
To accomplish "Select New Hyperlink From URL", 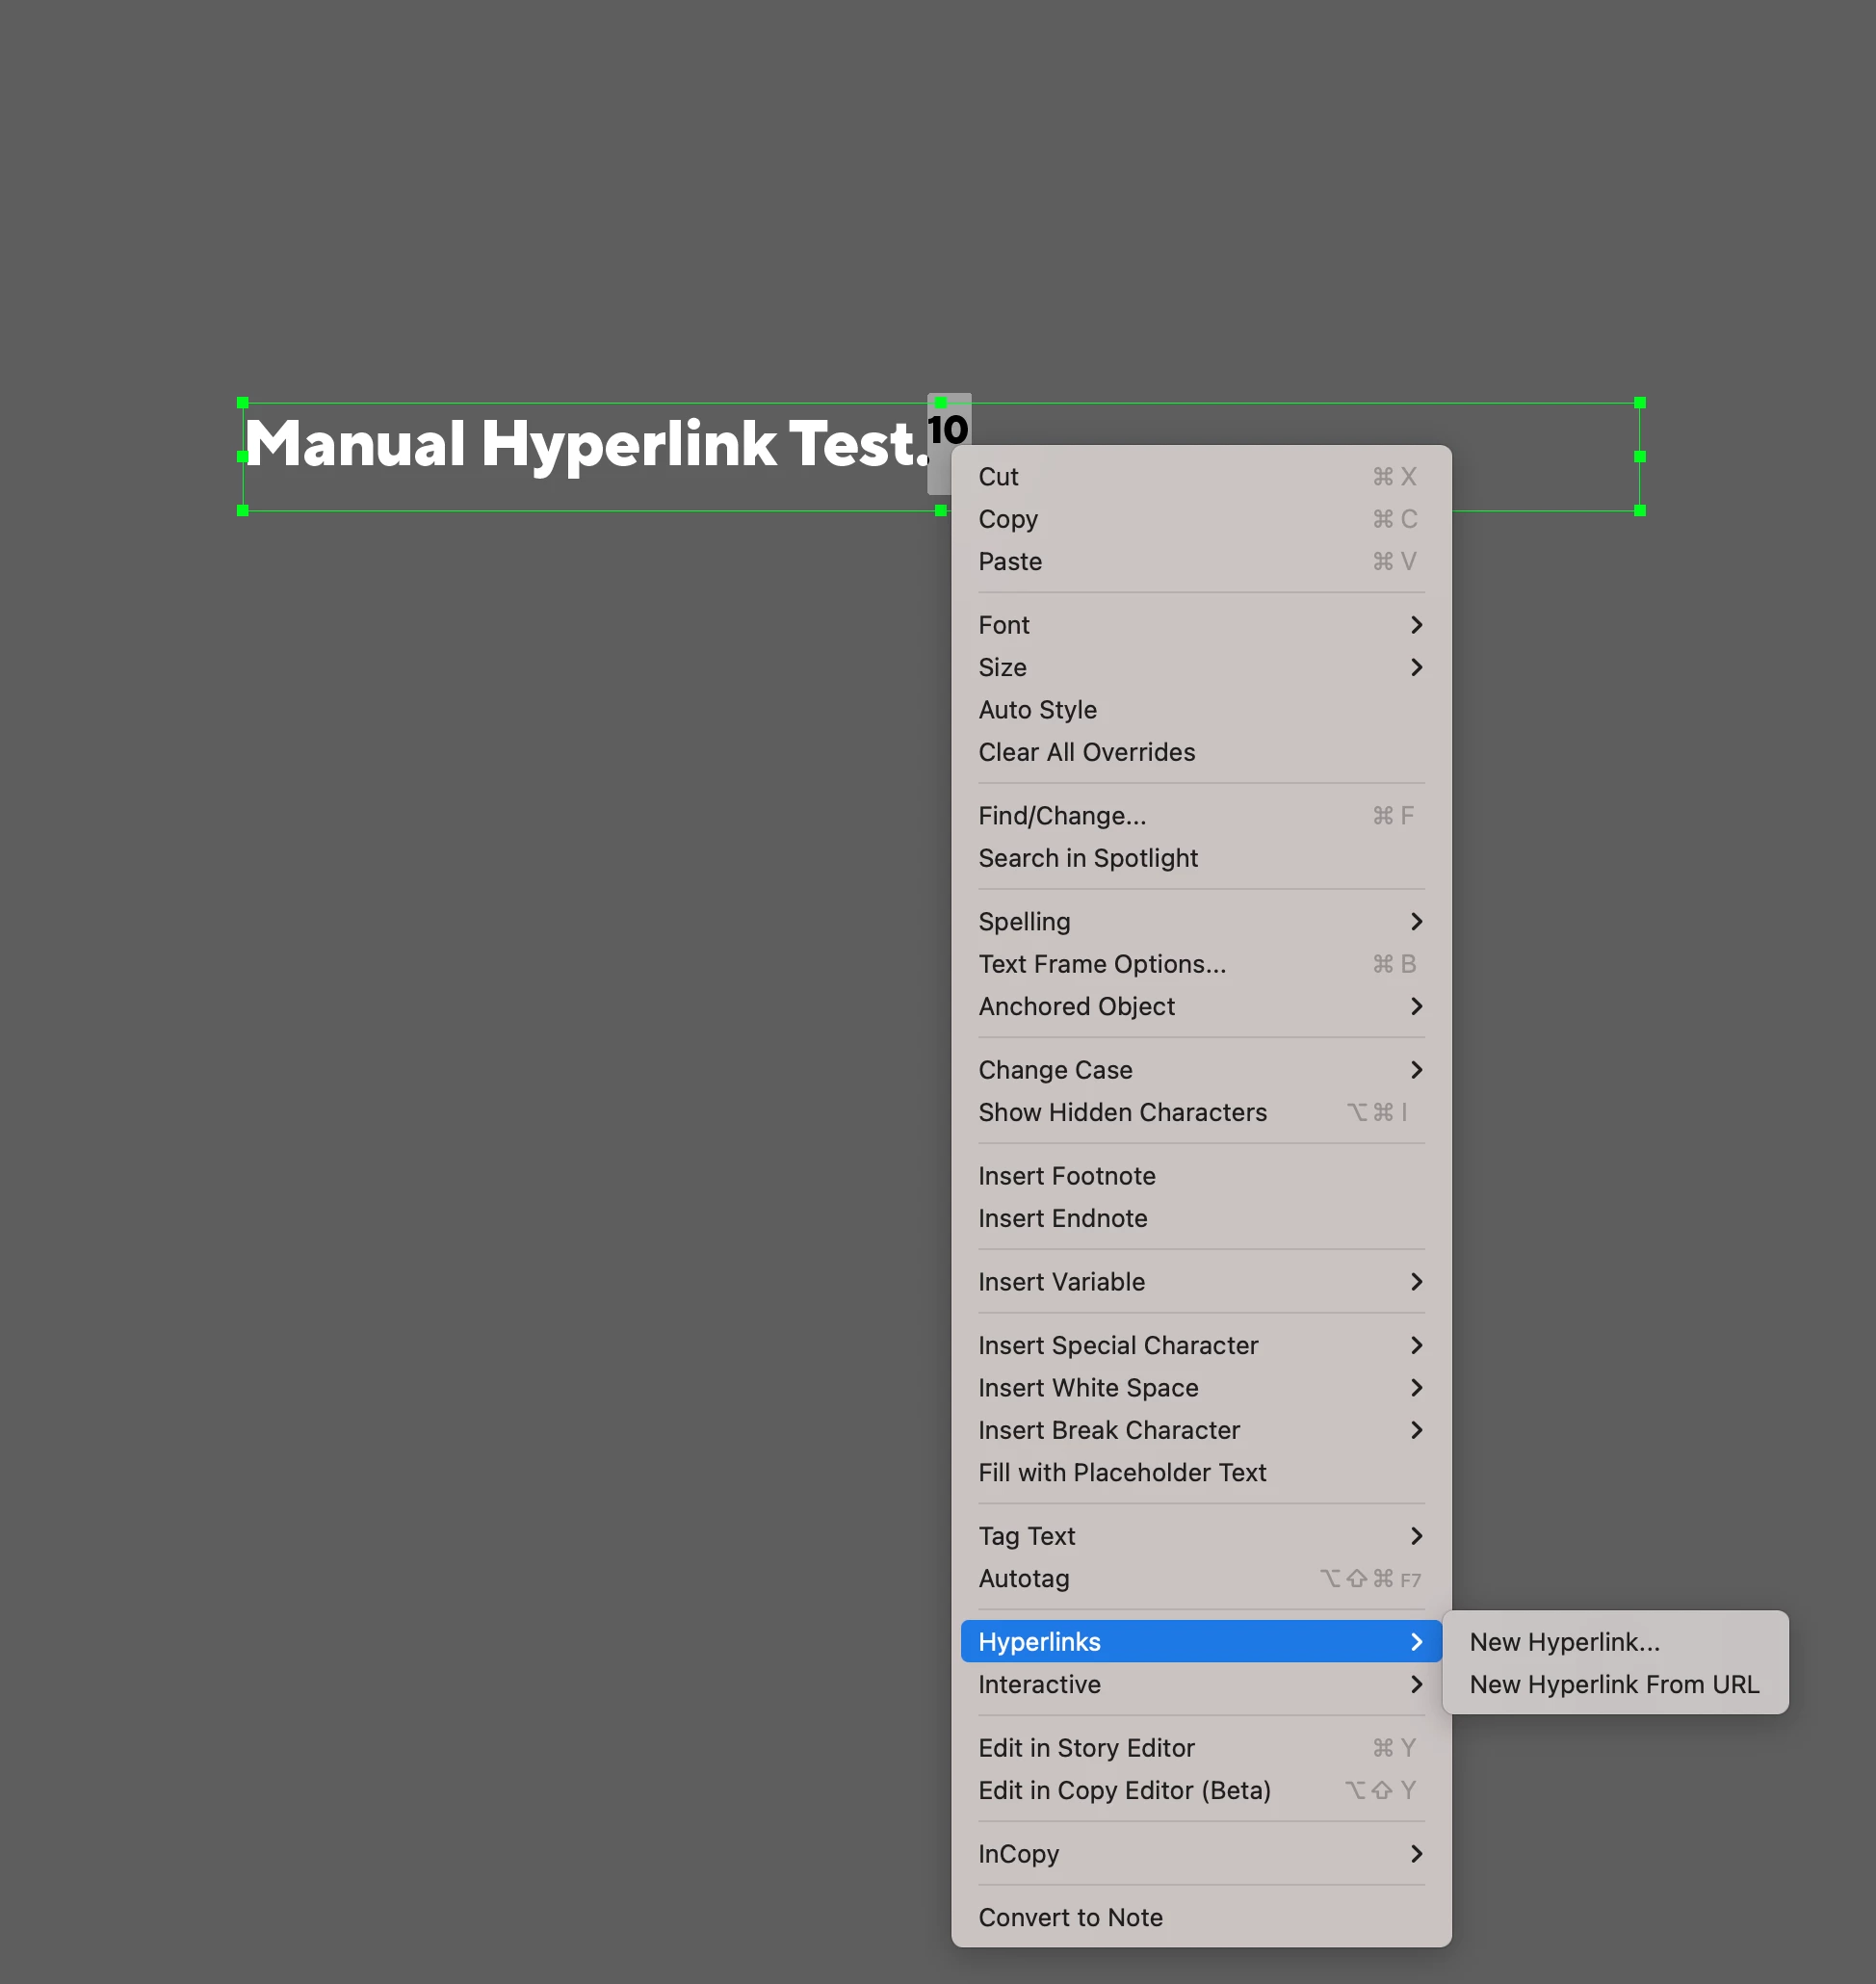I will 1613,1684.
